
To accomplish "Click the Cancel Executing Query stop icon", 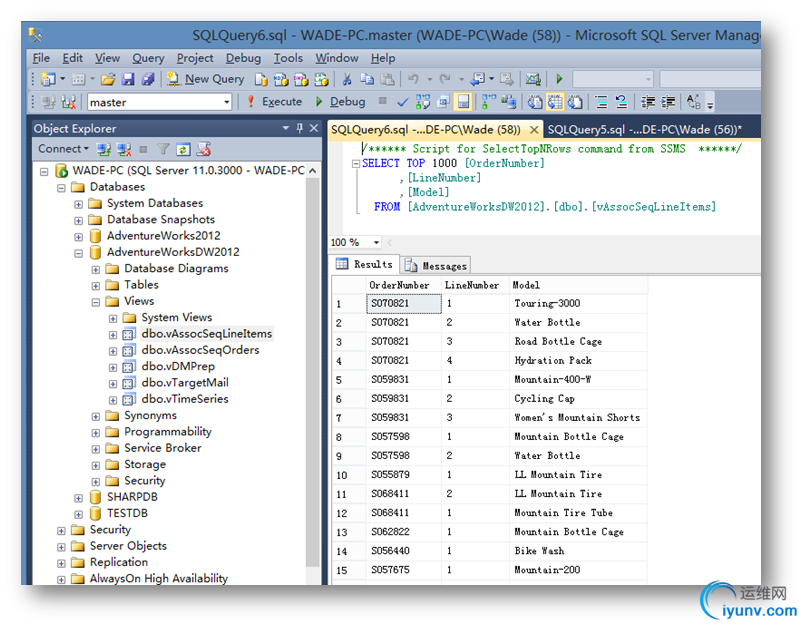I will point(383,101).
